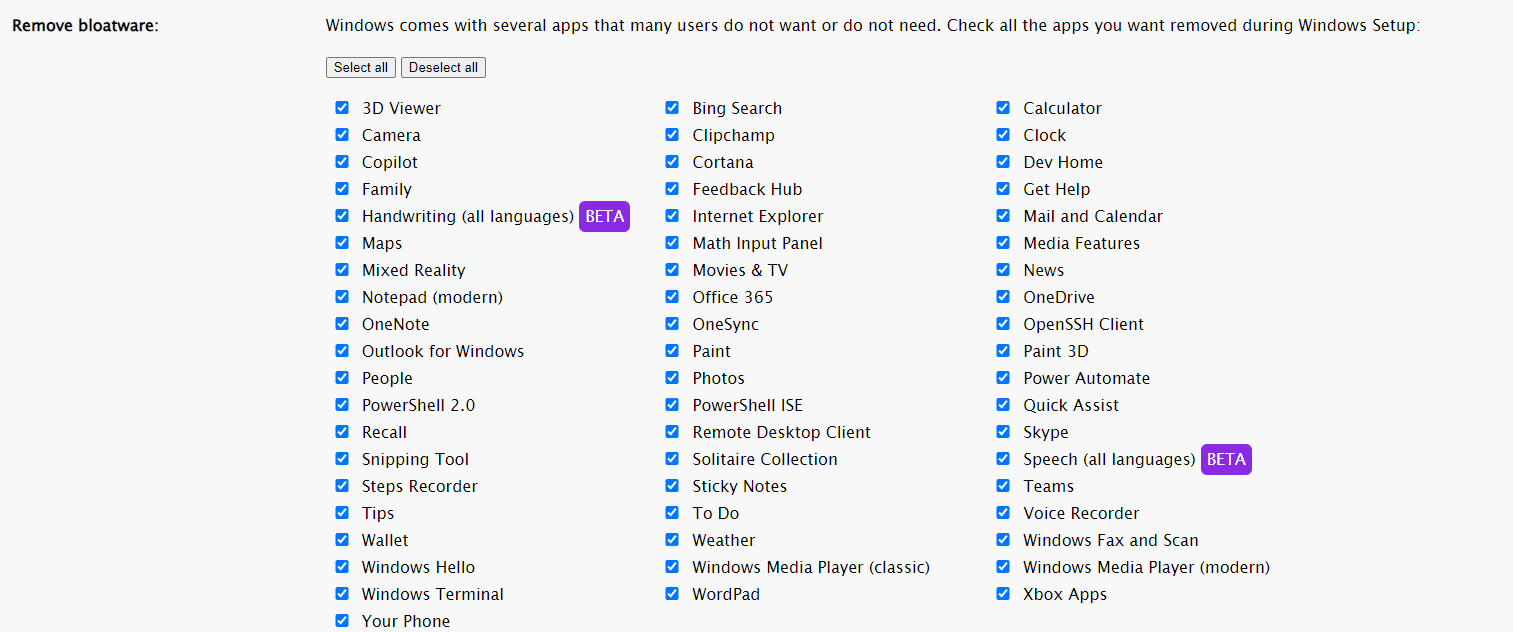The image size is (1513, 632).
Task: Toggle the Tips checkbox
Action: pos(342,513)
